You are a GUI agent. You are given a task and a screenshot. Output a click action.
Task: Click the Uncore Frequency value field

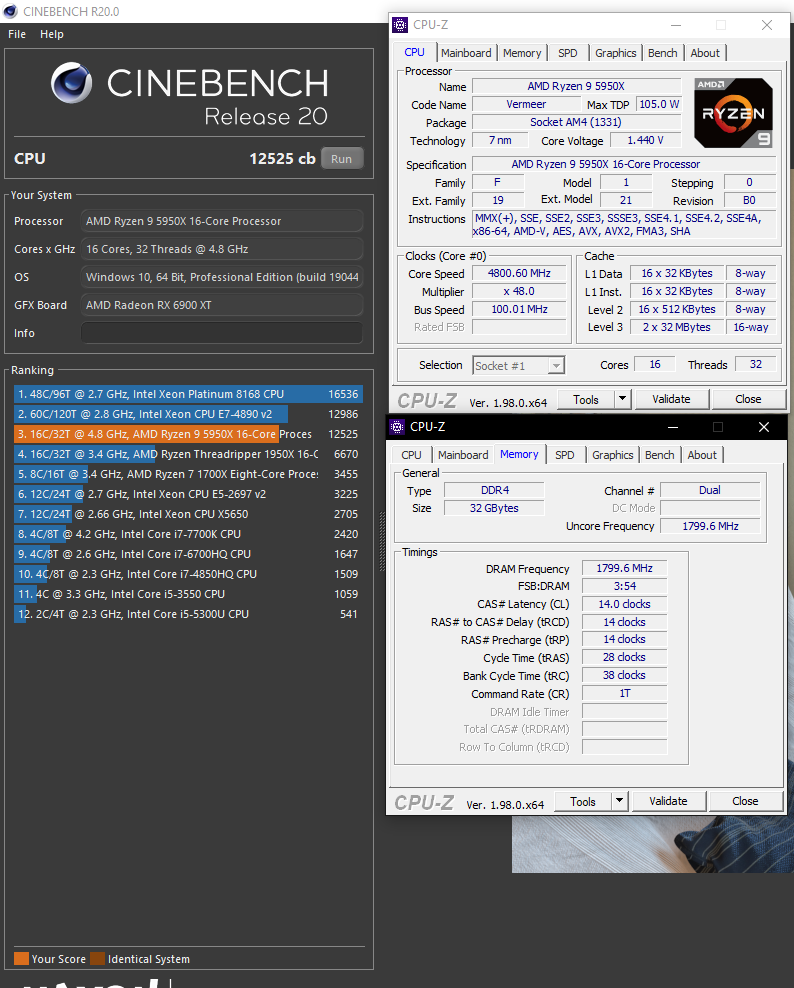click(x=710, y=526)
